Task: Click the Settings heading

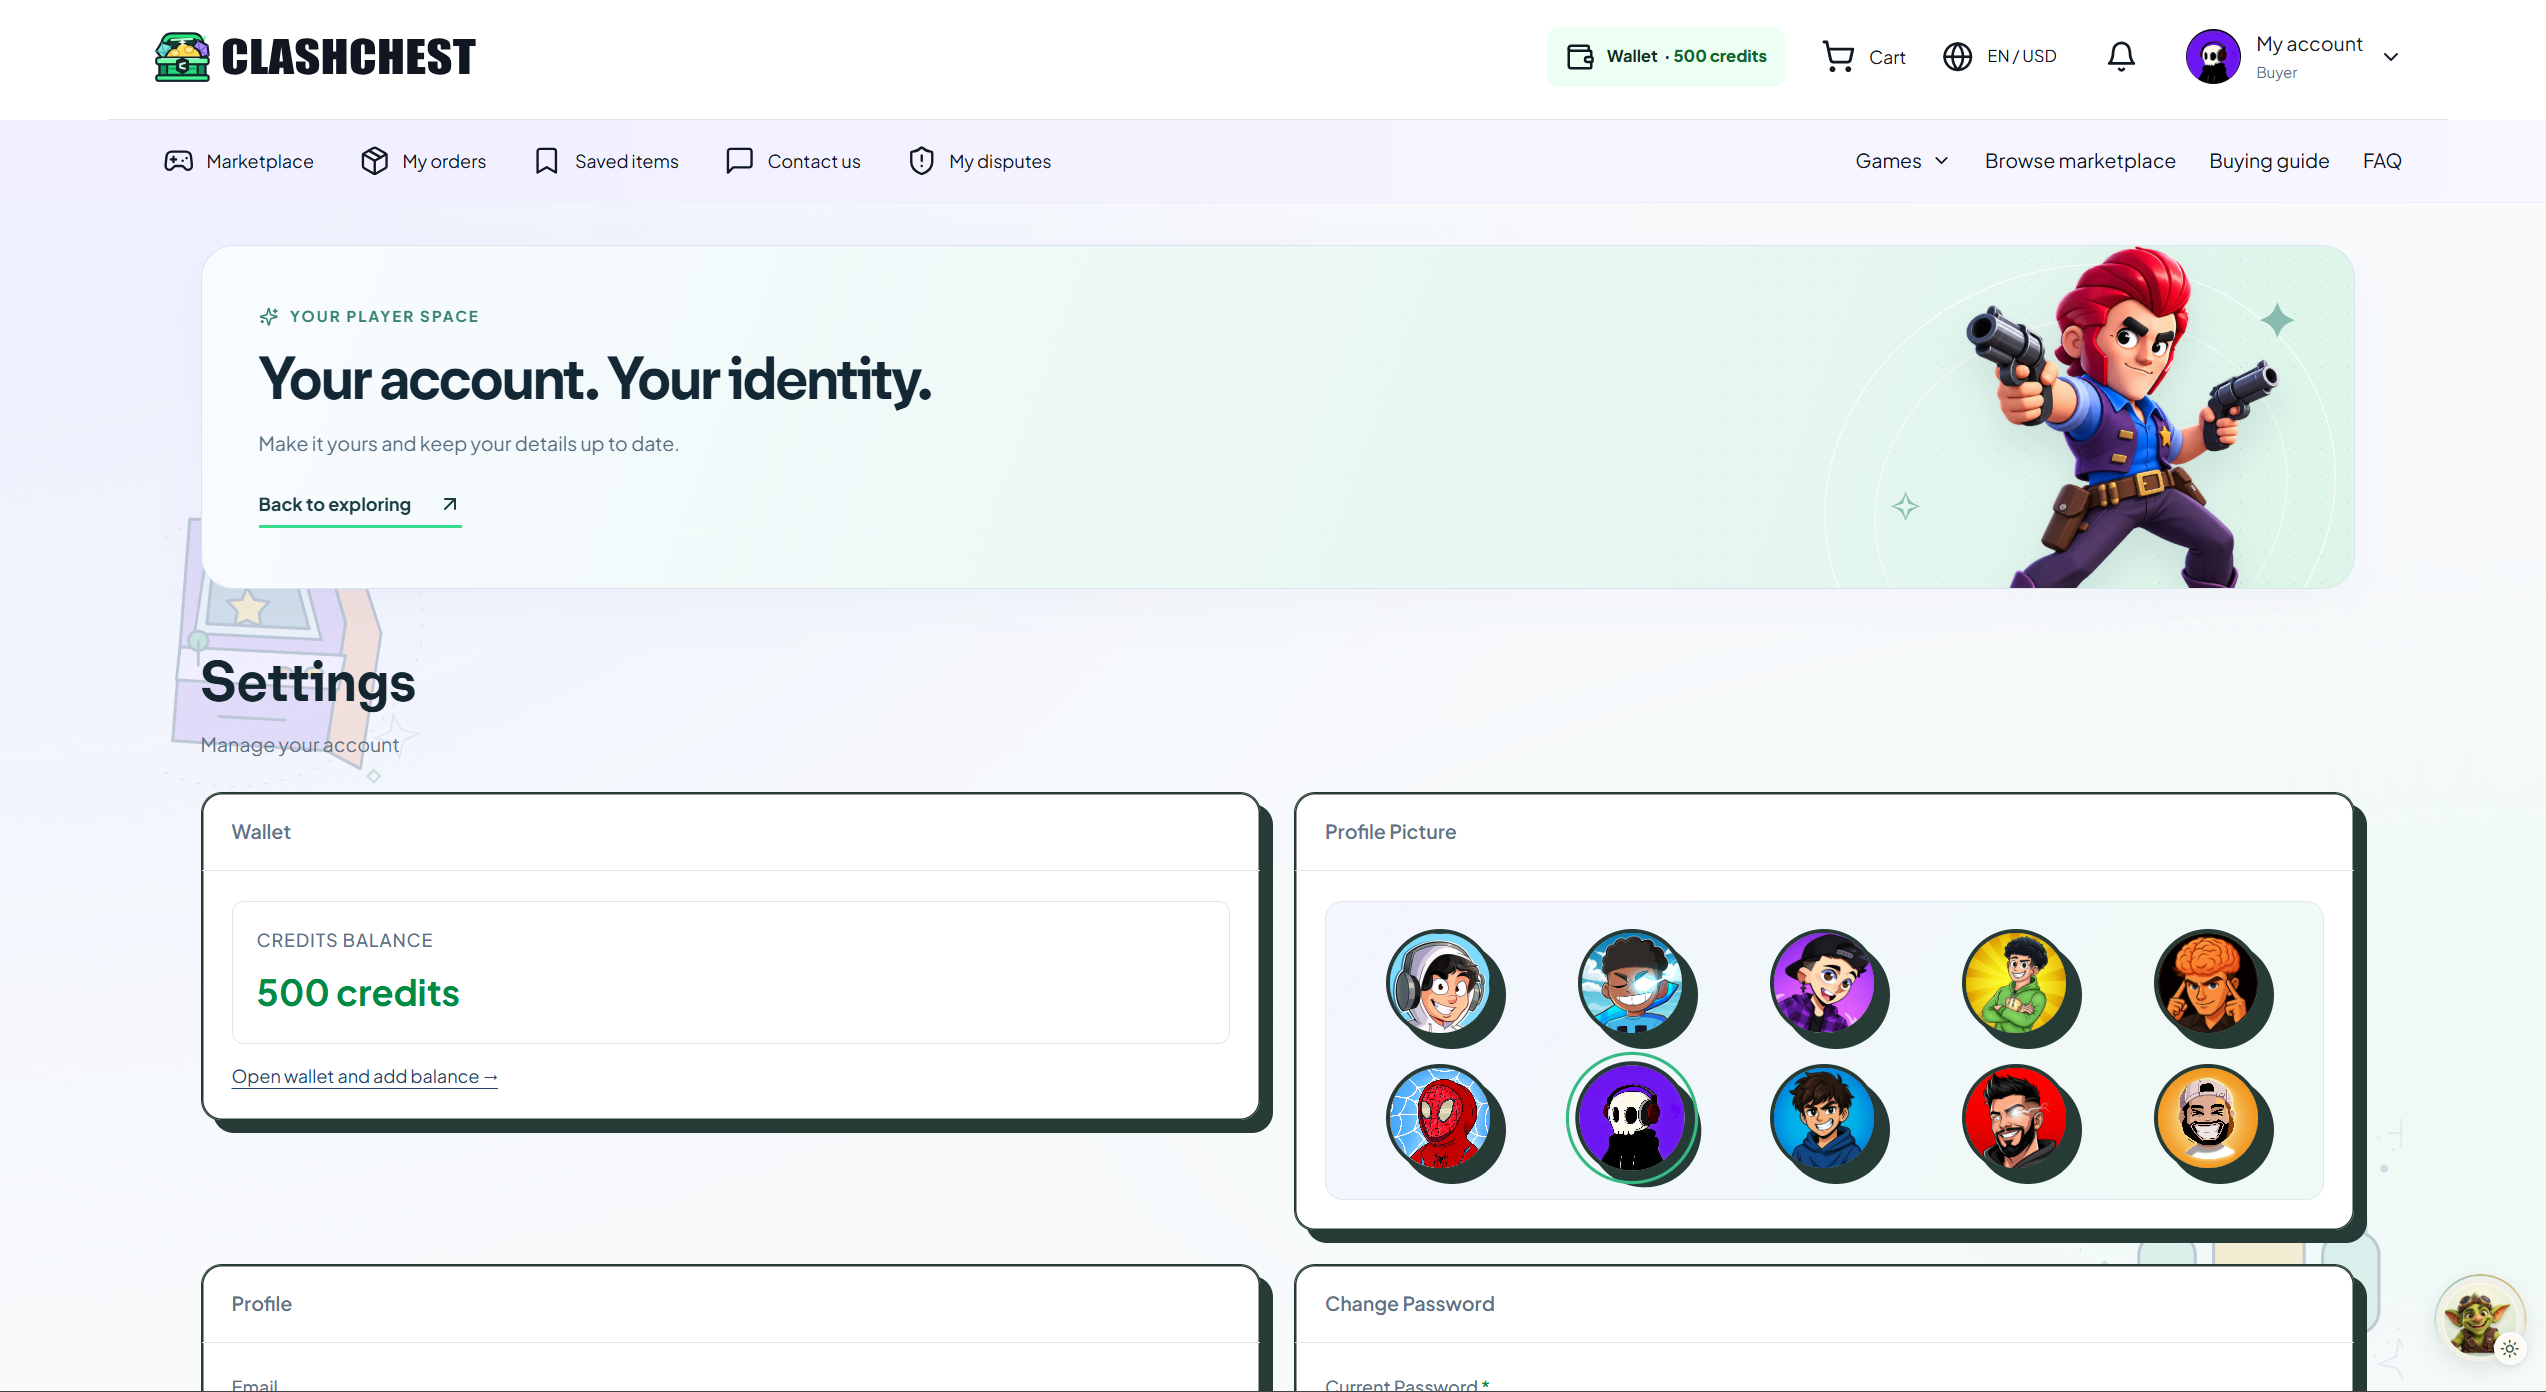Action: point(308,683)
